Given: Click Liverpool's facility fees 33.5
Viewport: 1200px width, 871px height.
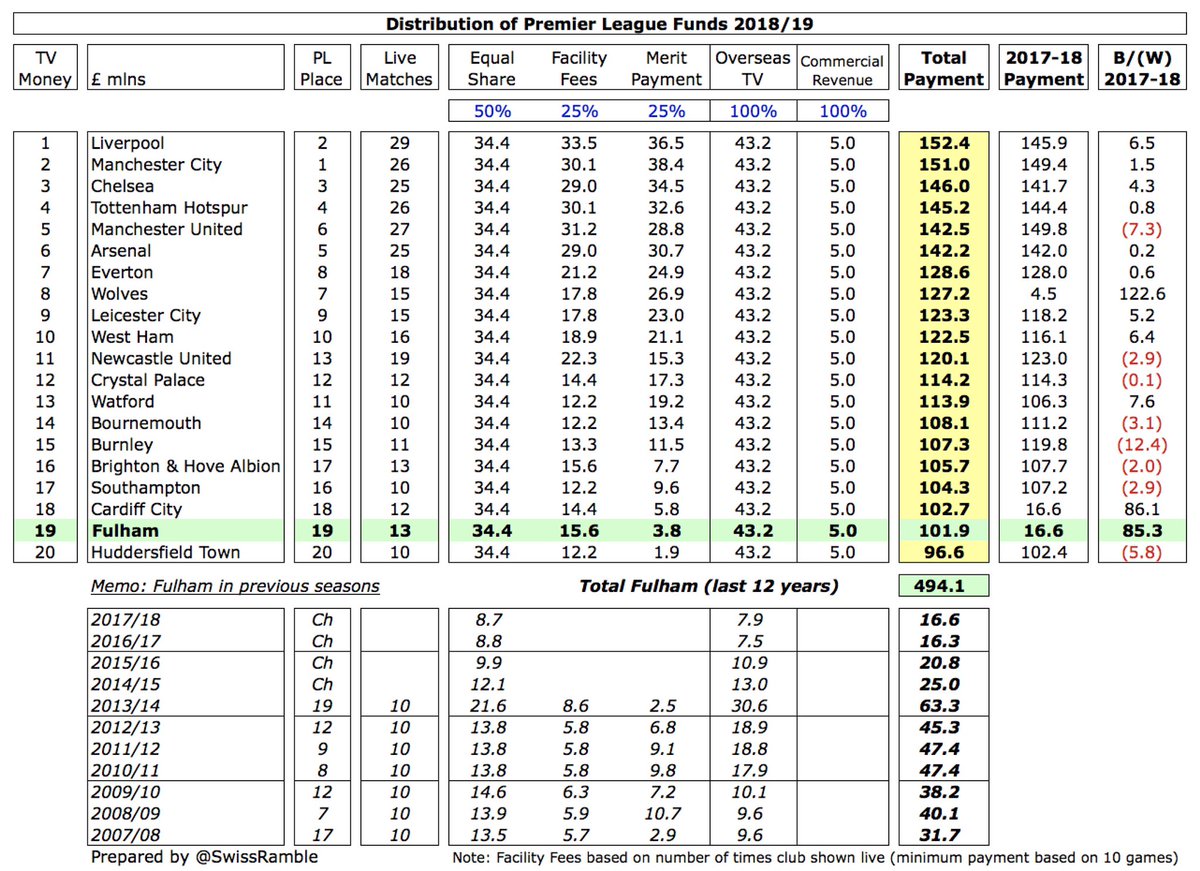Looking at the screenshot, I should click(x=580, y=143).
